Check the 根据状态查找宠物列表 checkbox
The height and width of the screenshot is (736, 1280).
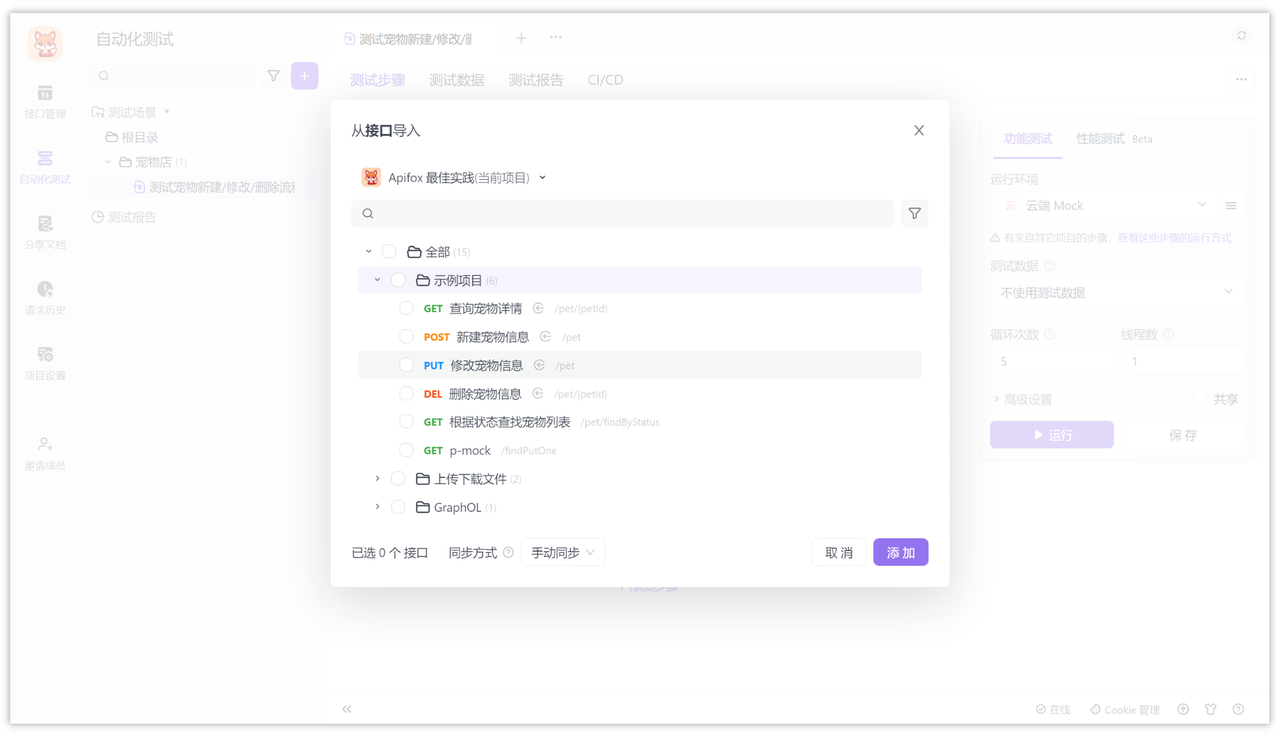(406, 422)
